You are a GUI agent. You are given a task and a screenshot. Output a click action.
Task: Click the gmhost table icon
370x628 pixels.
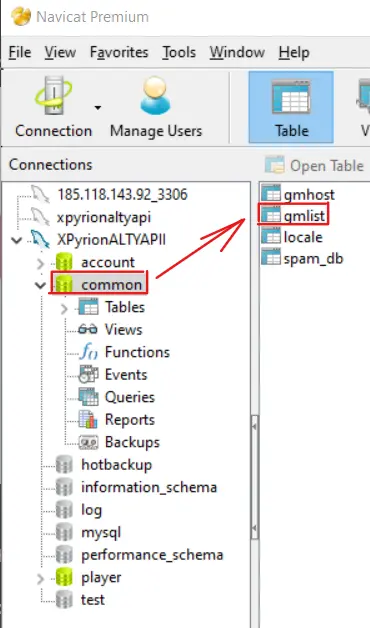(271, 194)
